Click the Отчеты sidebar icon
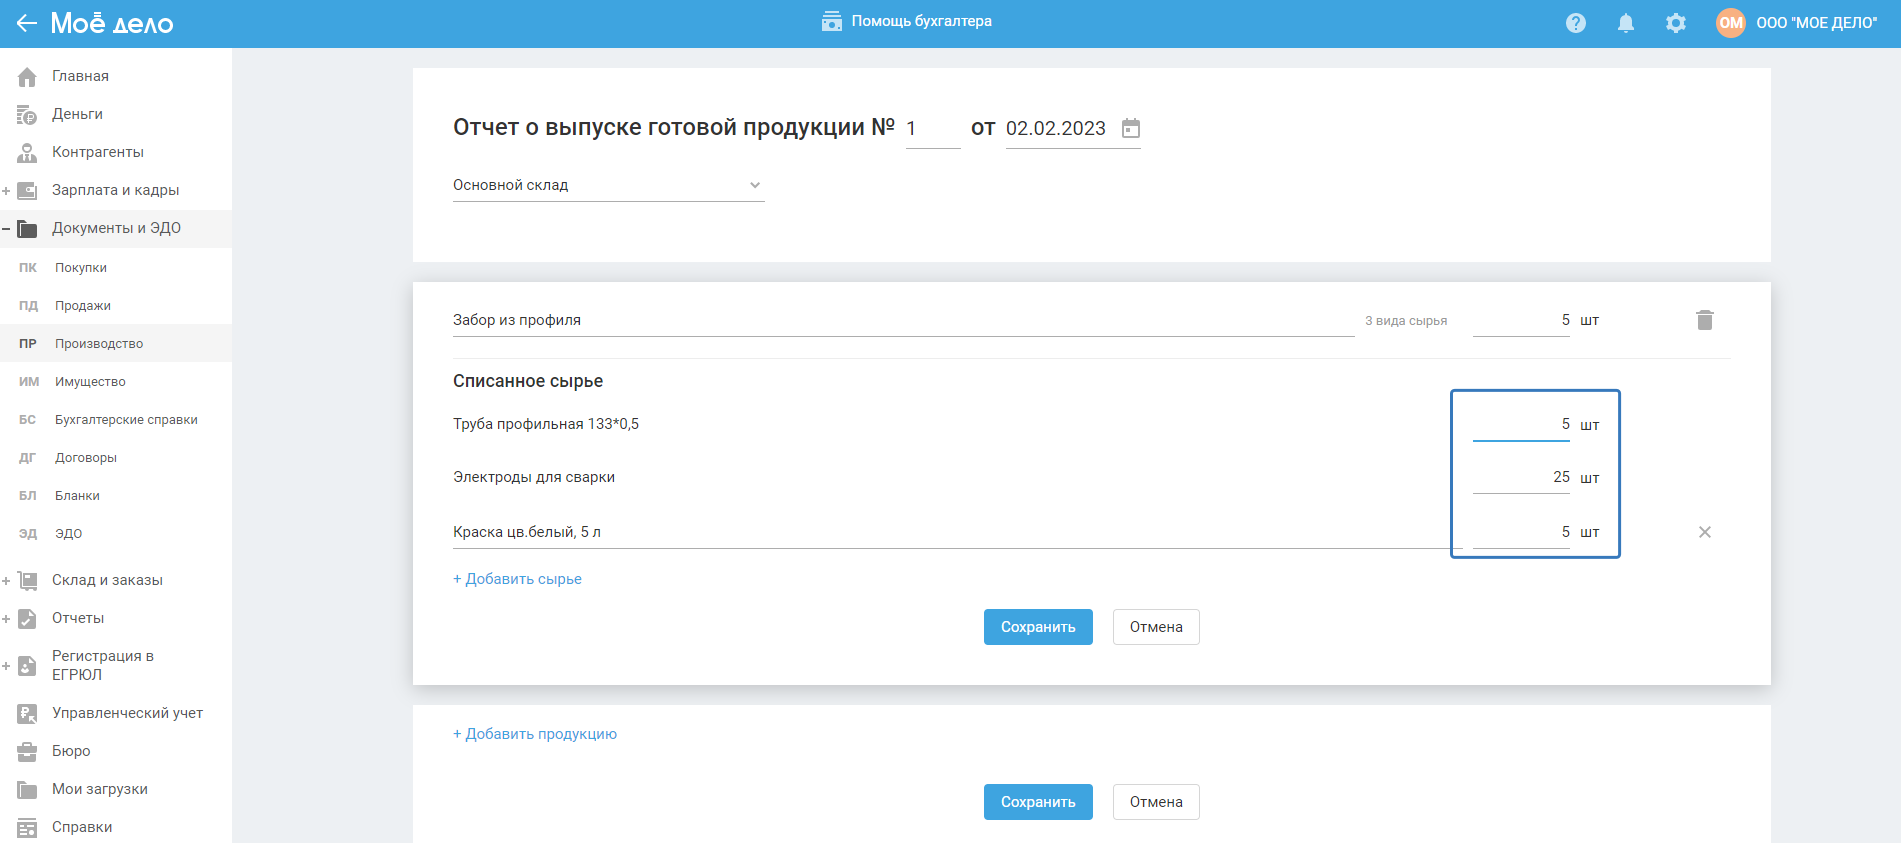 (27, 618)
